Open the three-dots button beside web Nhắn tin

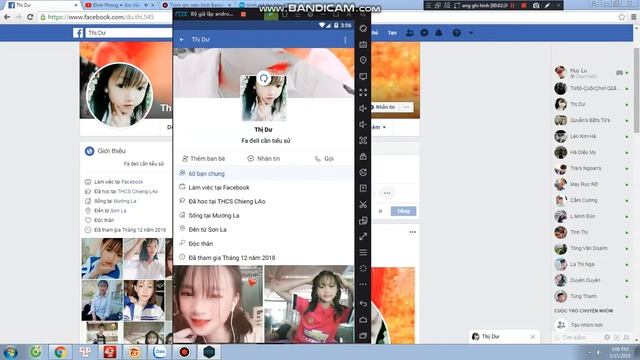point(406,107)
